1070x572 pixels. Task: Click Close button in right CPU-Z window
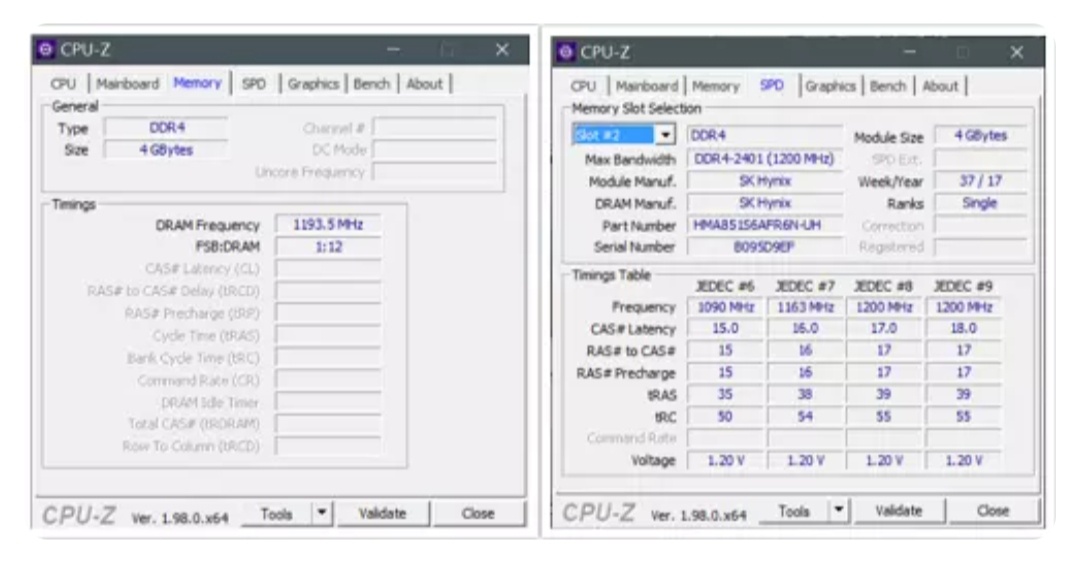coord(993,511)
